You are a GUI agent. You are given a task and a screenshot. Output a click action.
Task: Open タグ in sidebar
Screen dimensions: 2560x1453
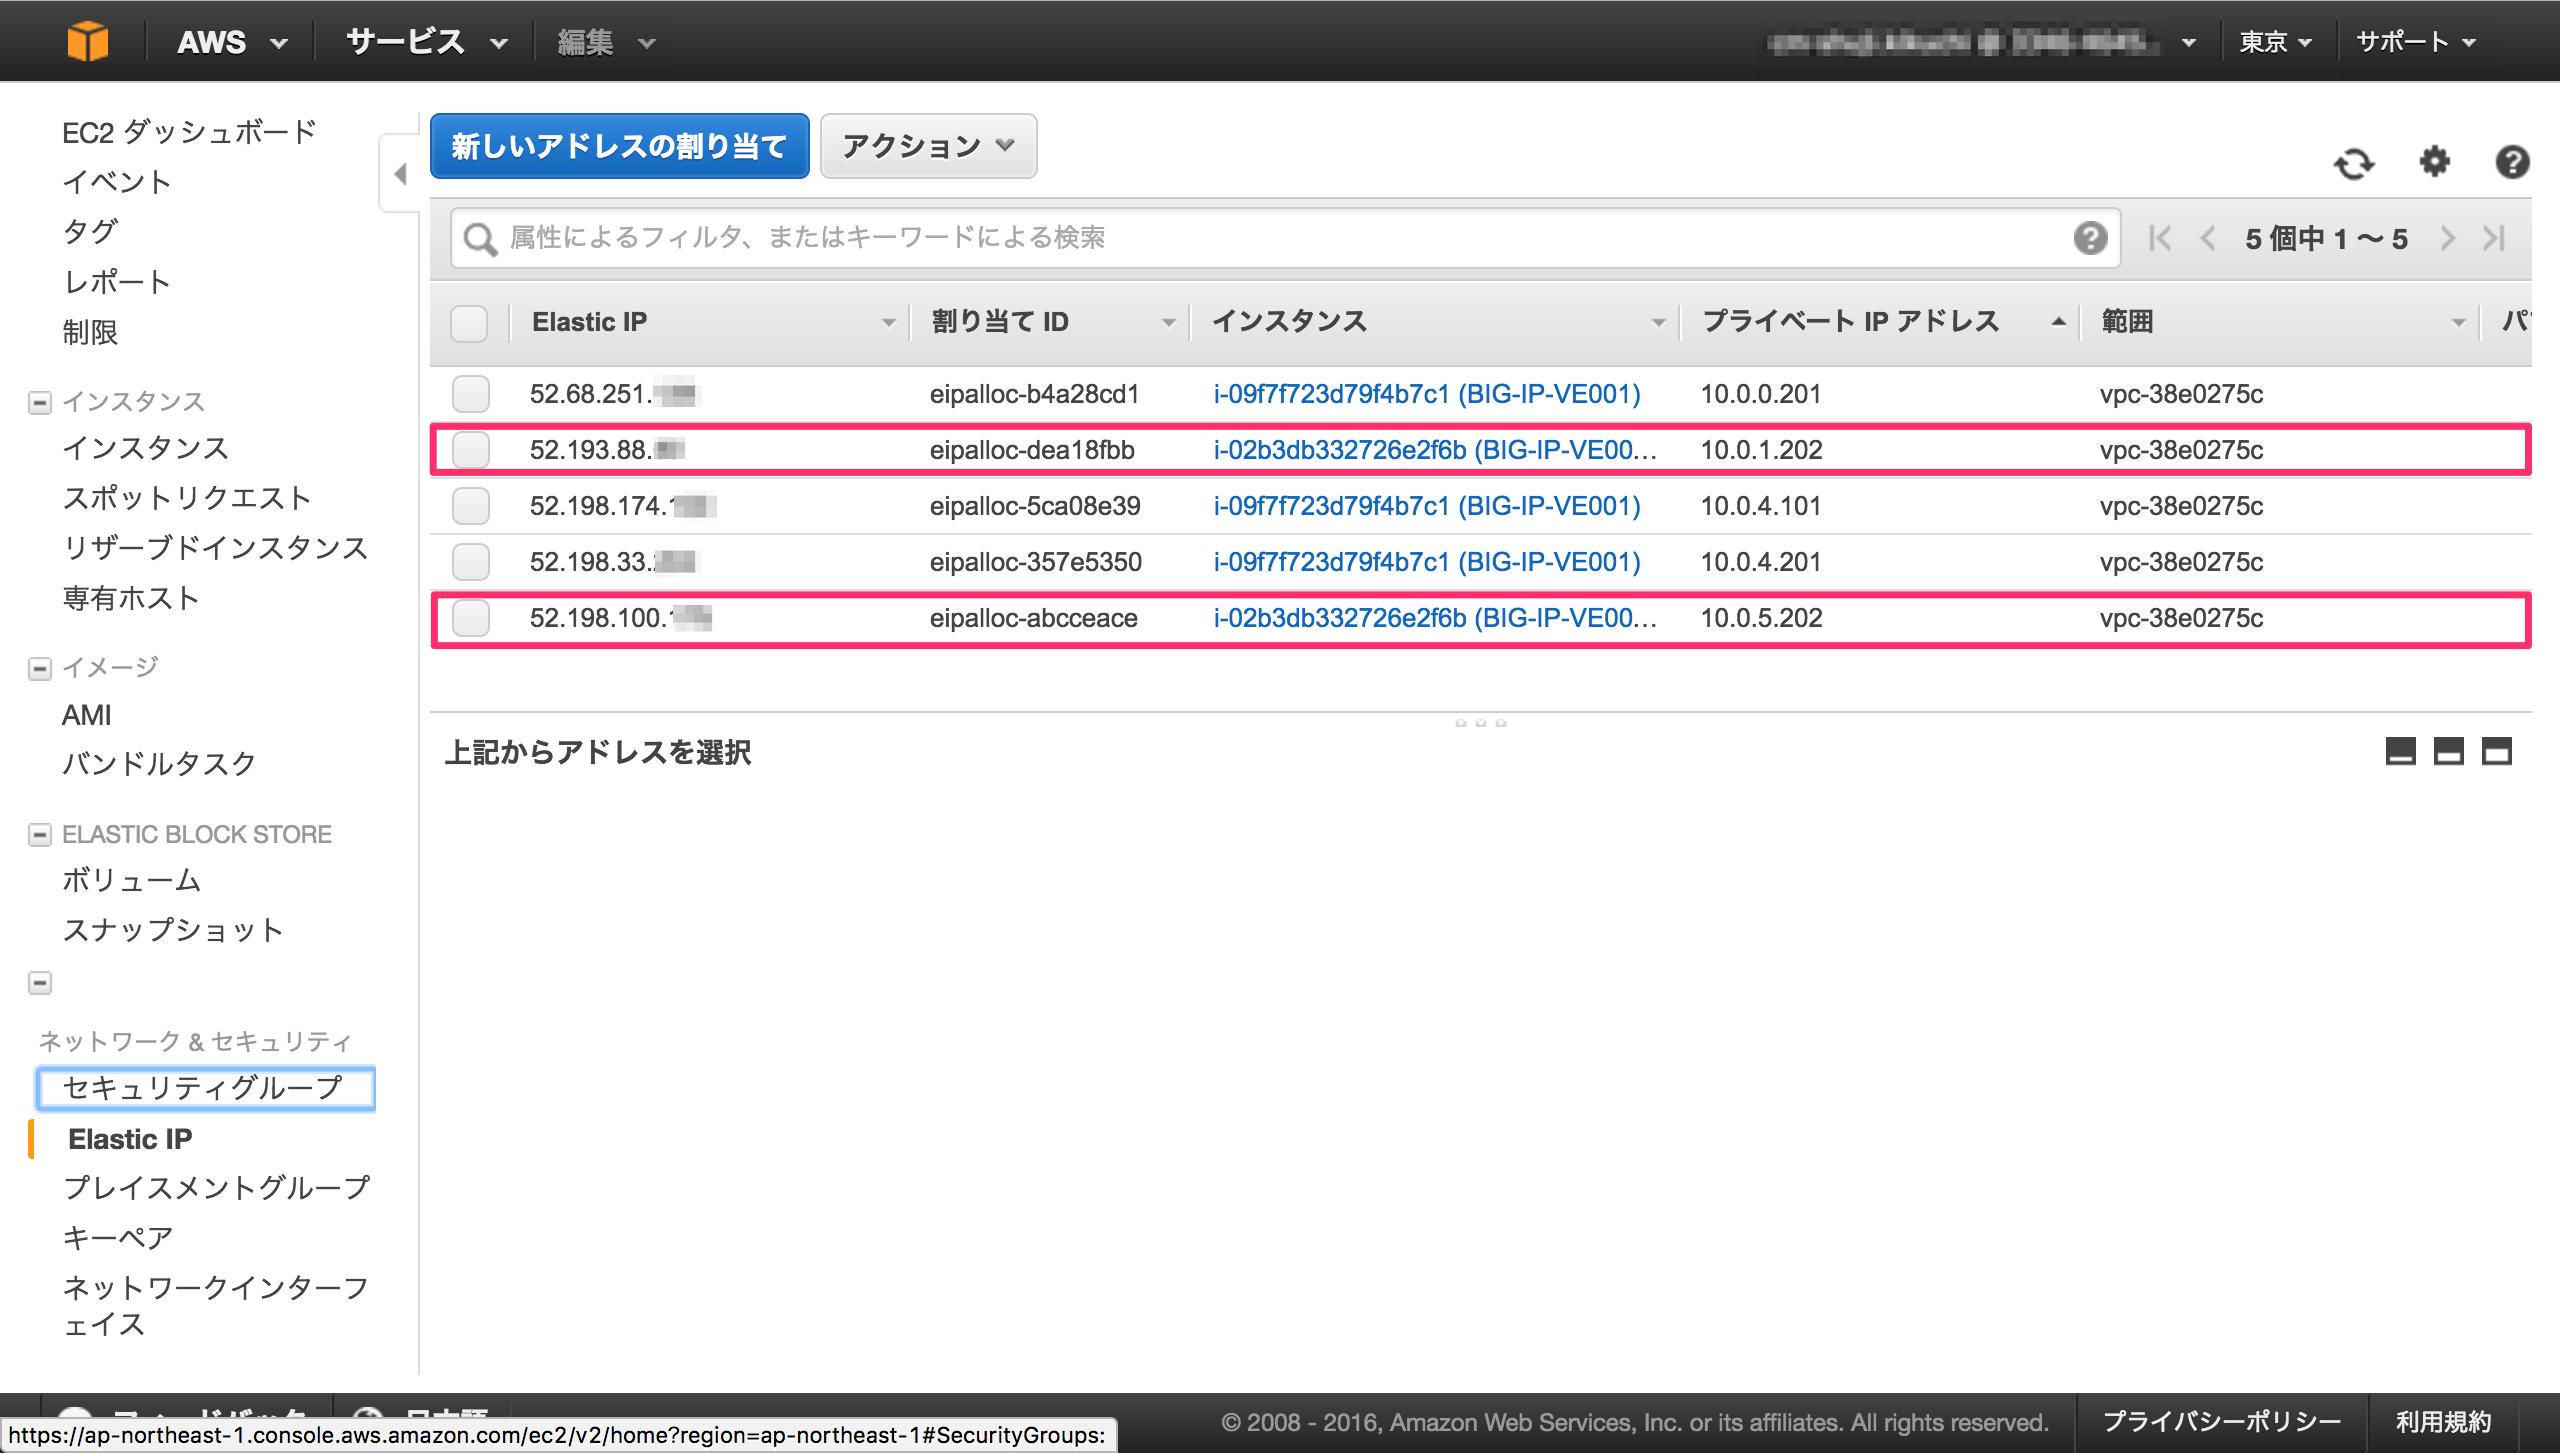(90, 232)
